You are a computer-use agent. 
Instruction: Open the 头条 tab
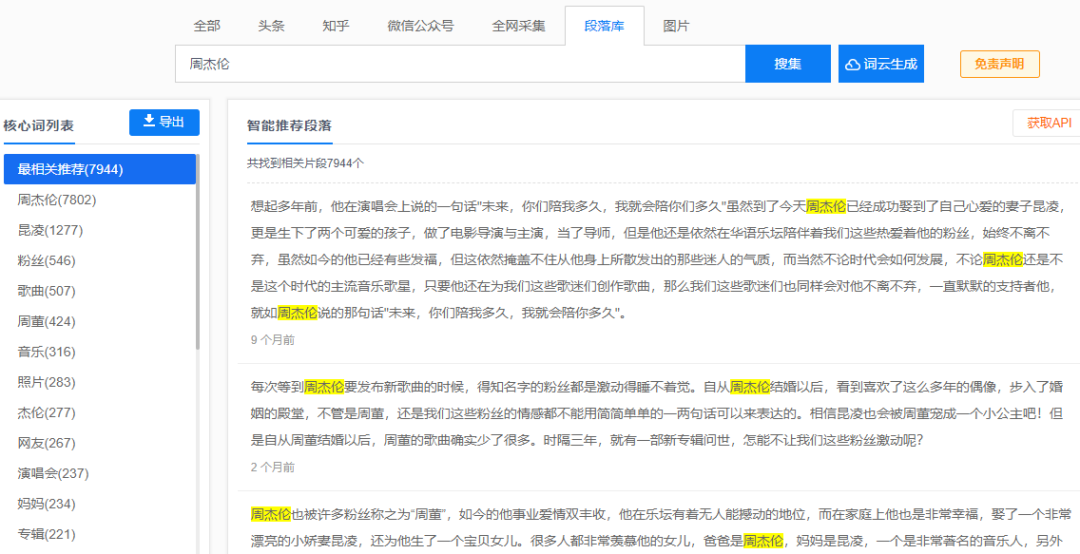point(271,26)
